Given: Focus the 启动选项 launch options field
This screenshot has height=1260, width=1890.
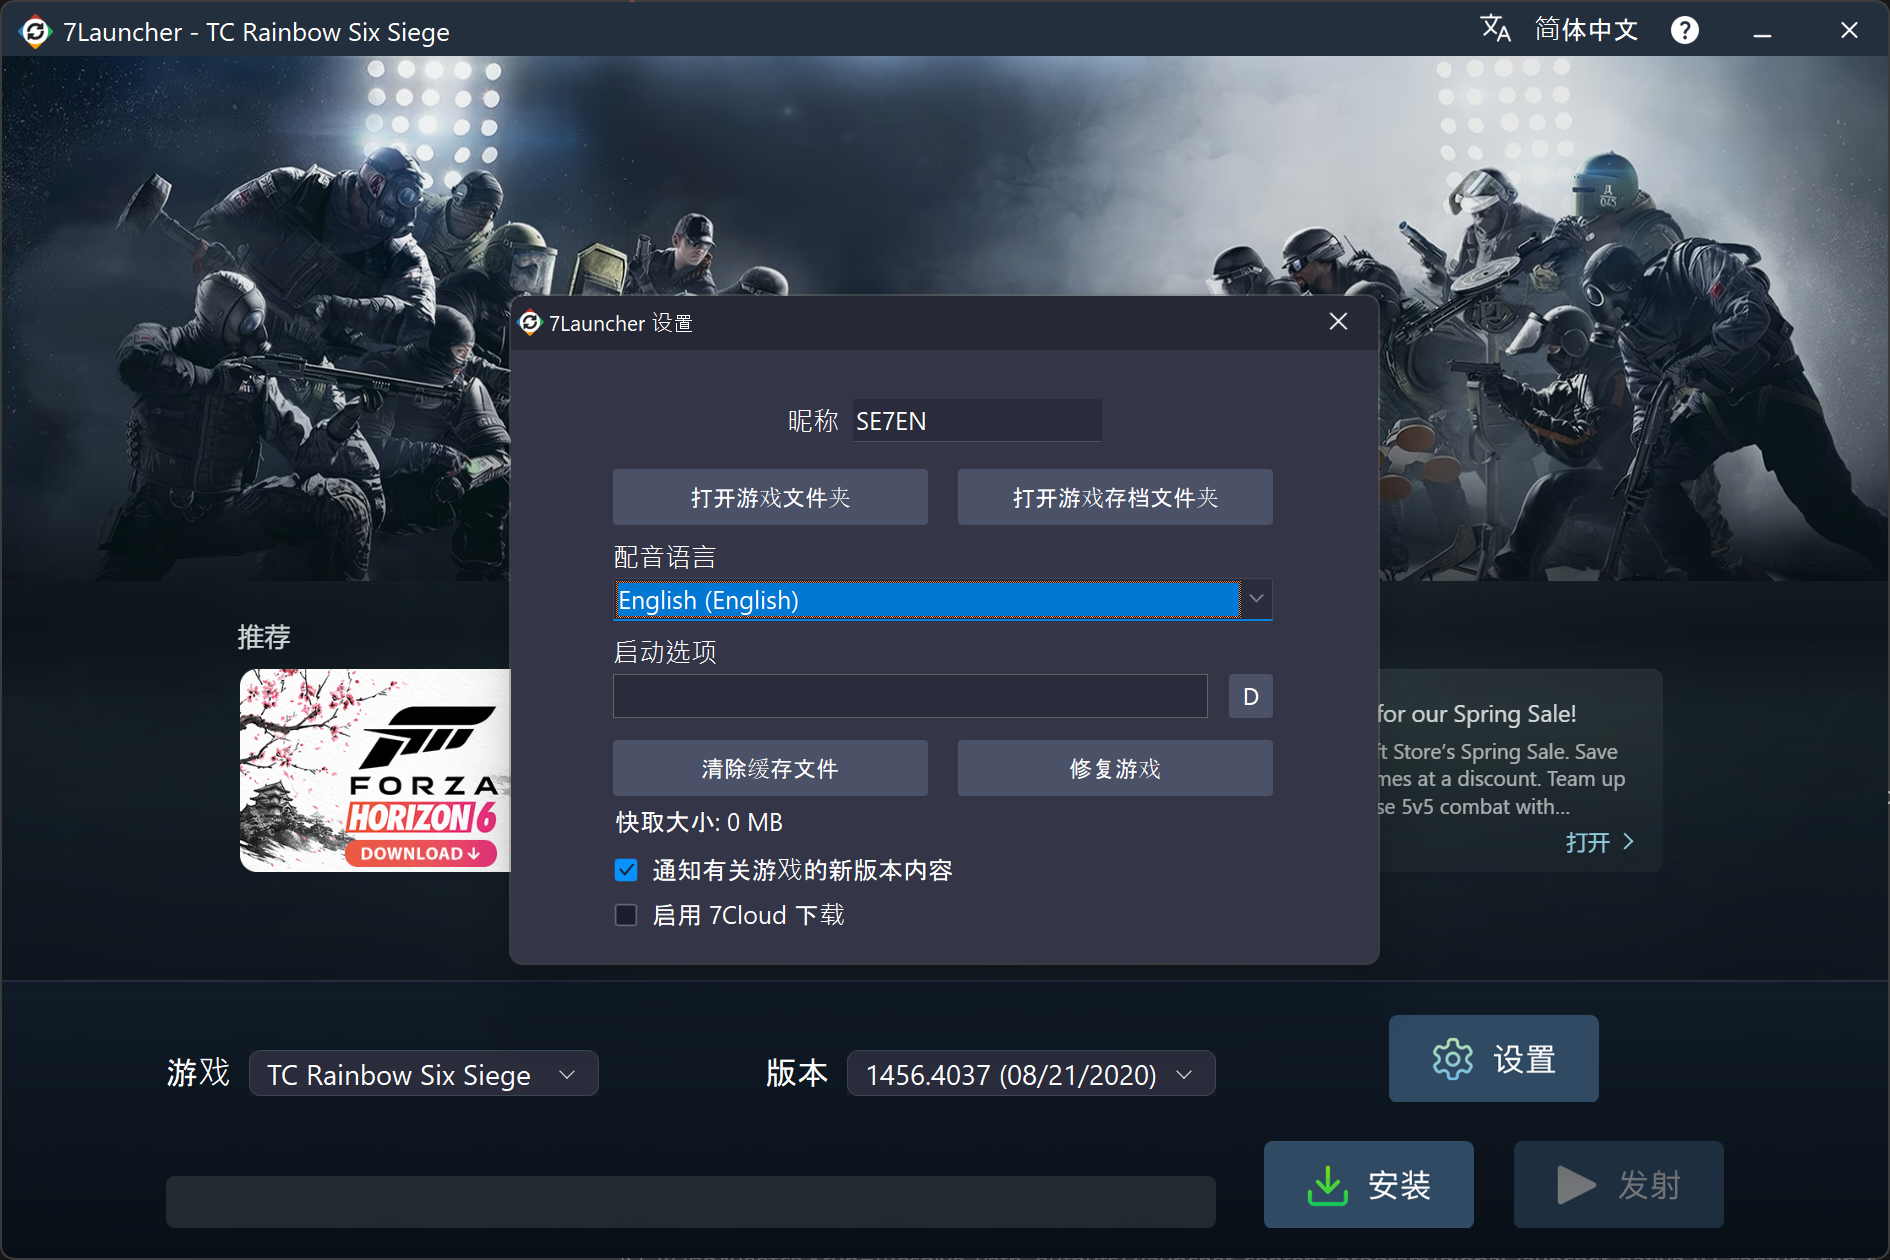Looking at the screenshot, I should [x=910, y=696].
